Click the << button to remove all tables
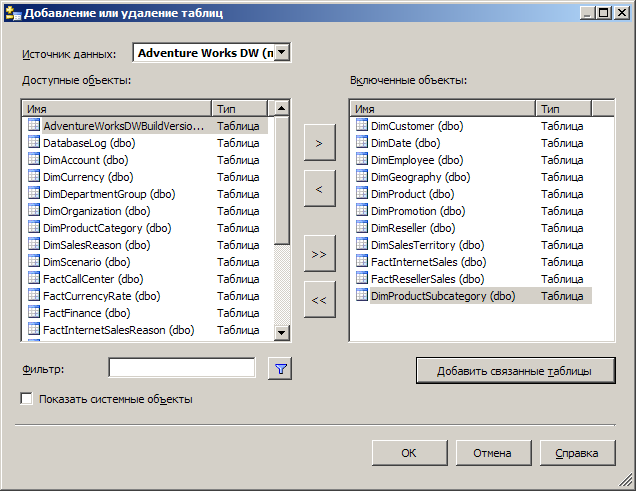636x491 pixels. pos(320,300)
